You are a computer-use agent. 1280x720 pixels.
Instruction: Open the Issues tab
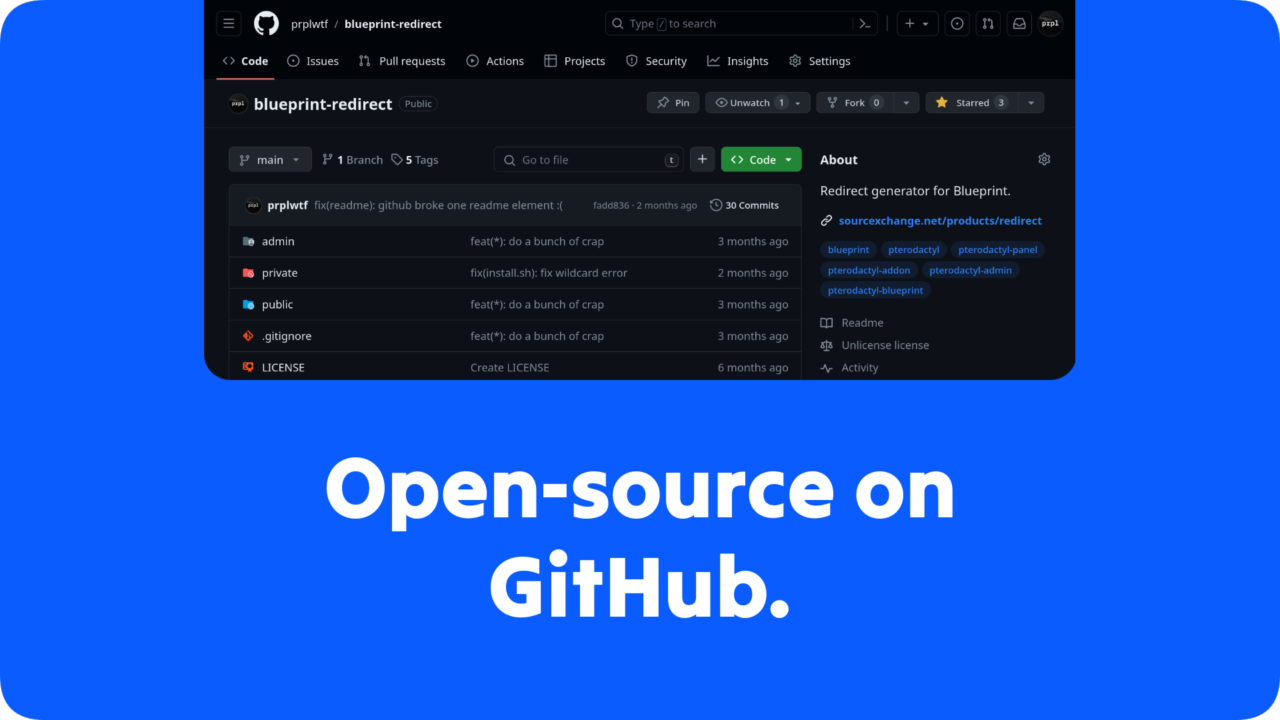[313, 61]
